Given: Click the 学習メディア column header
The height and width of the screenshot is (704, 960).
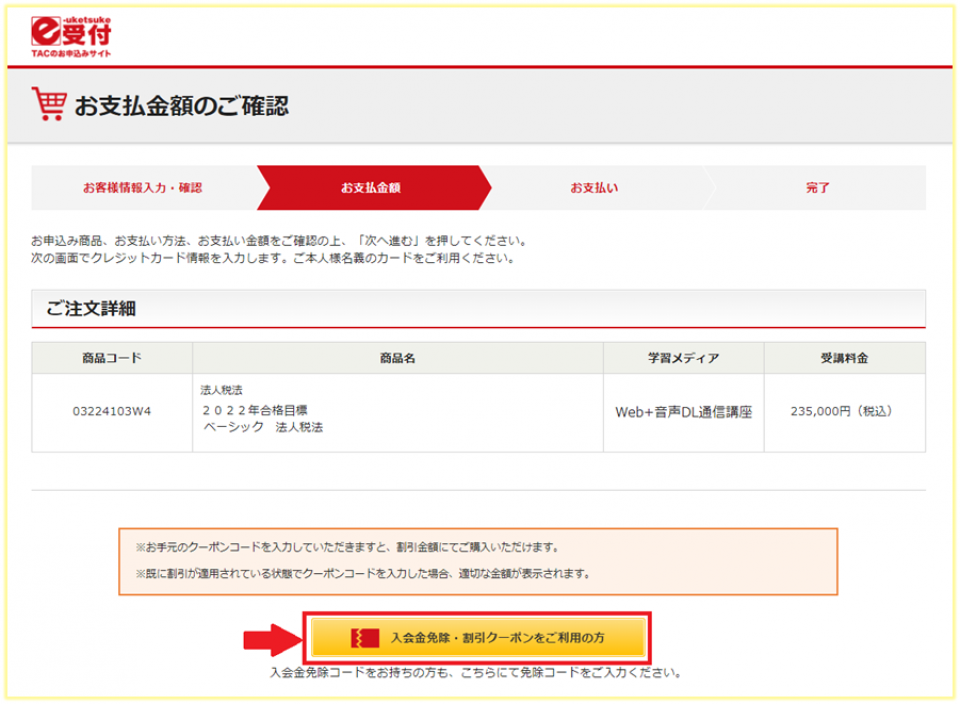Looking at the screenshot, I should click(x=683, y=358).
